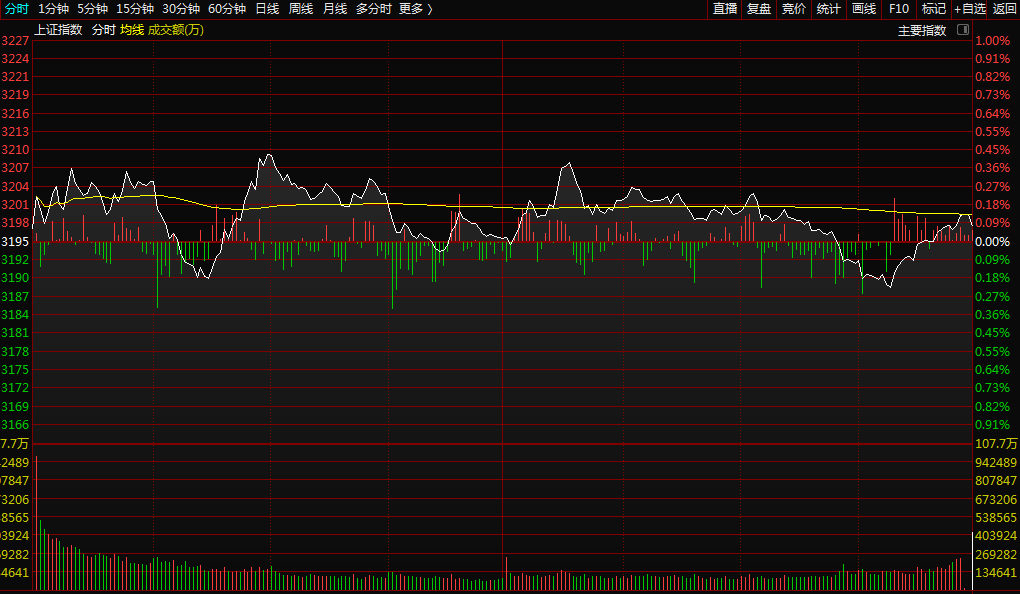Expand the 更多 periods dropdown
1020x594 pixels.
pyautogui.click(x=416, y=9)
